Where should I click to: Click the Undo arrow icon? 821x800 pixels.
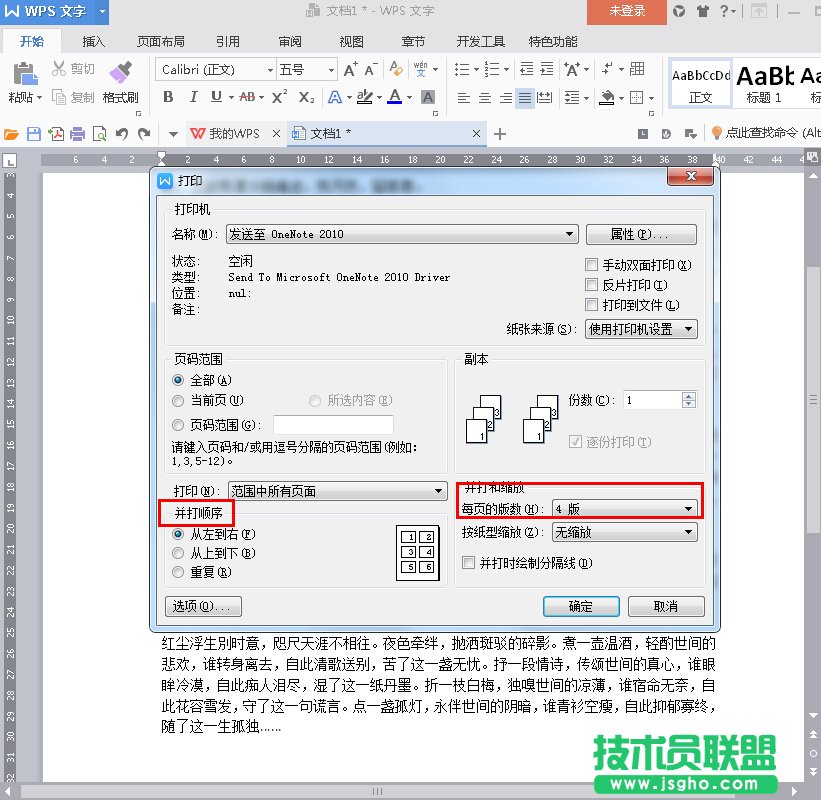pyautogui.click(x=122, y=134)
